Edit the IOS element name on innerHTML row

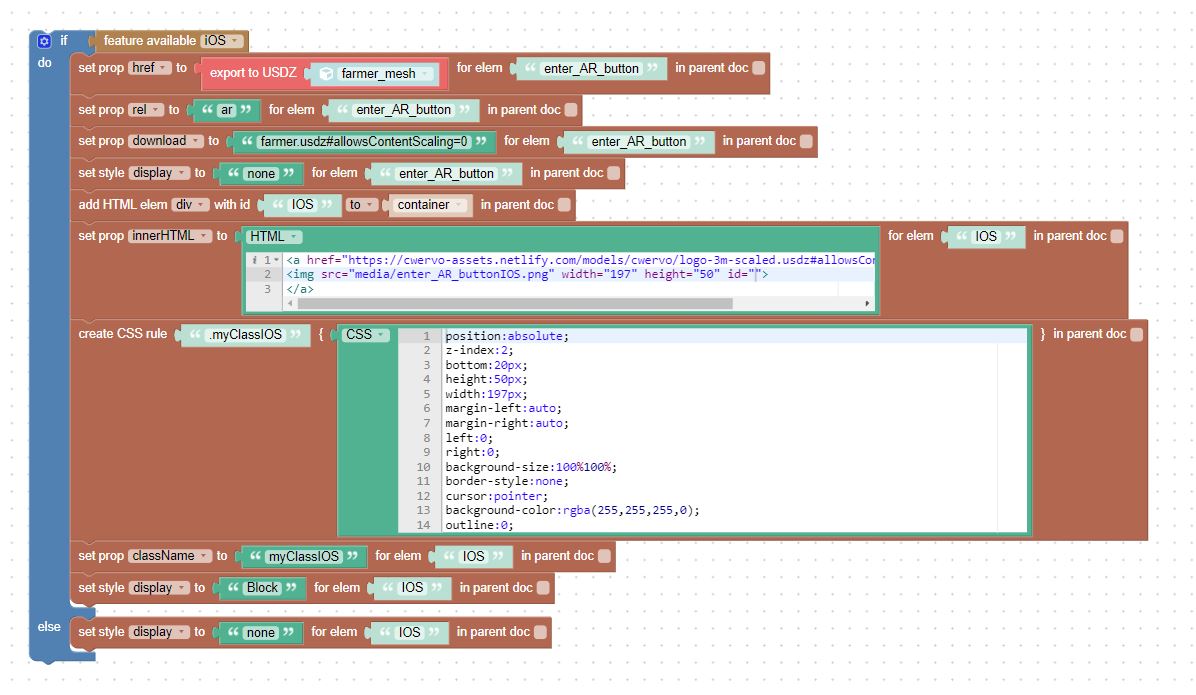(x=985, y=236)
